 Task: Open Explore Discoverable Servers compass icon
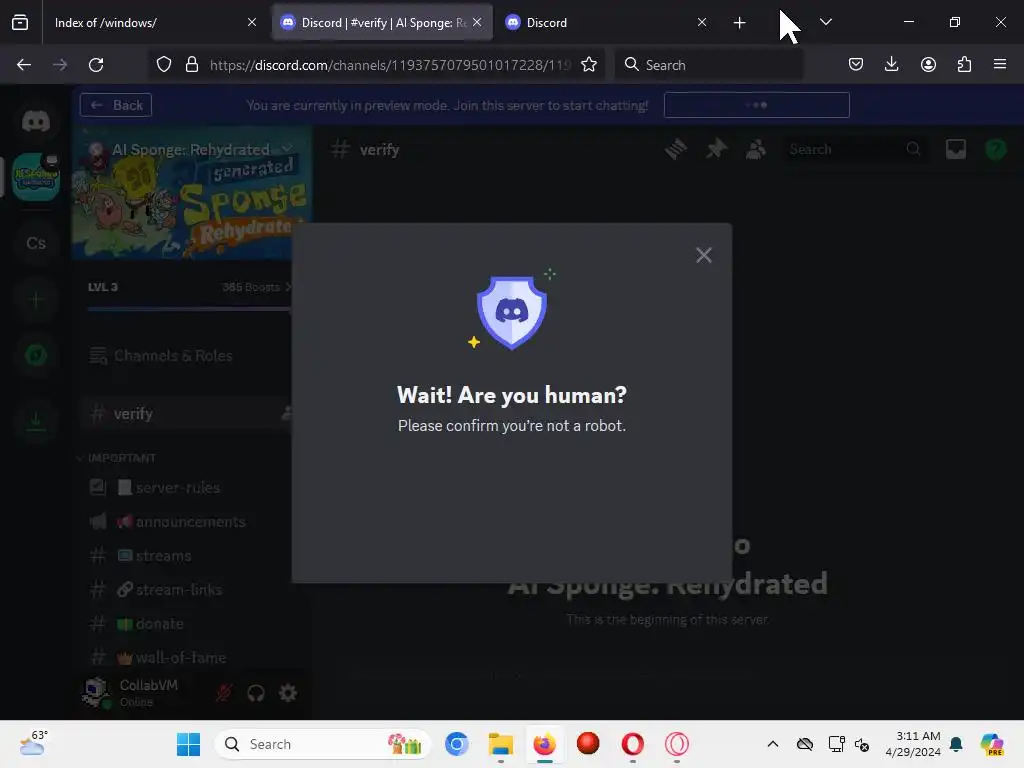tap(36, 355)
